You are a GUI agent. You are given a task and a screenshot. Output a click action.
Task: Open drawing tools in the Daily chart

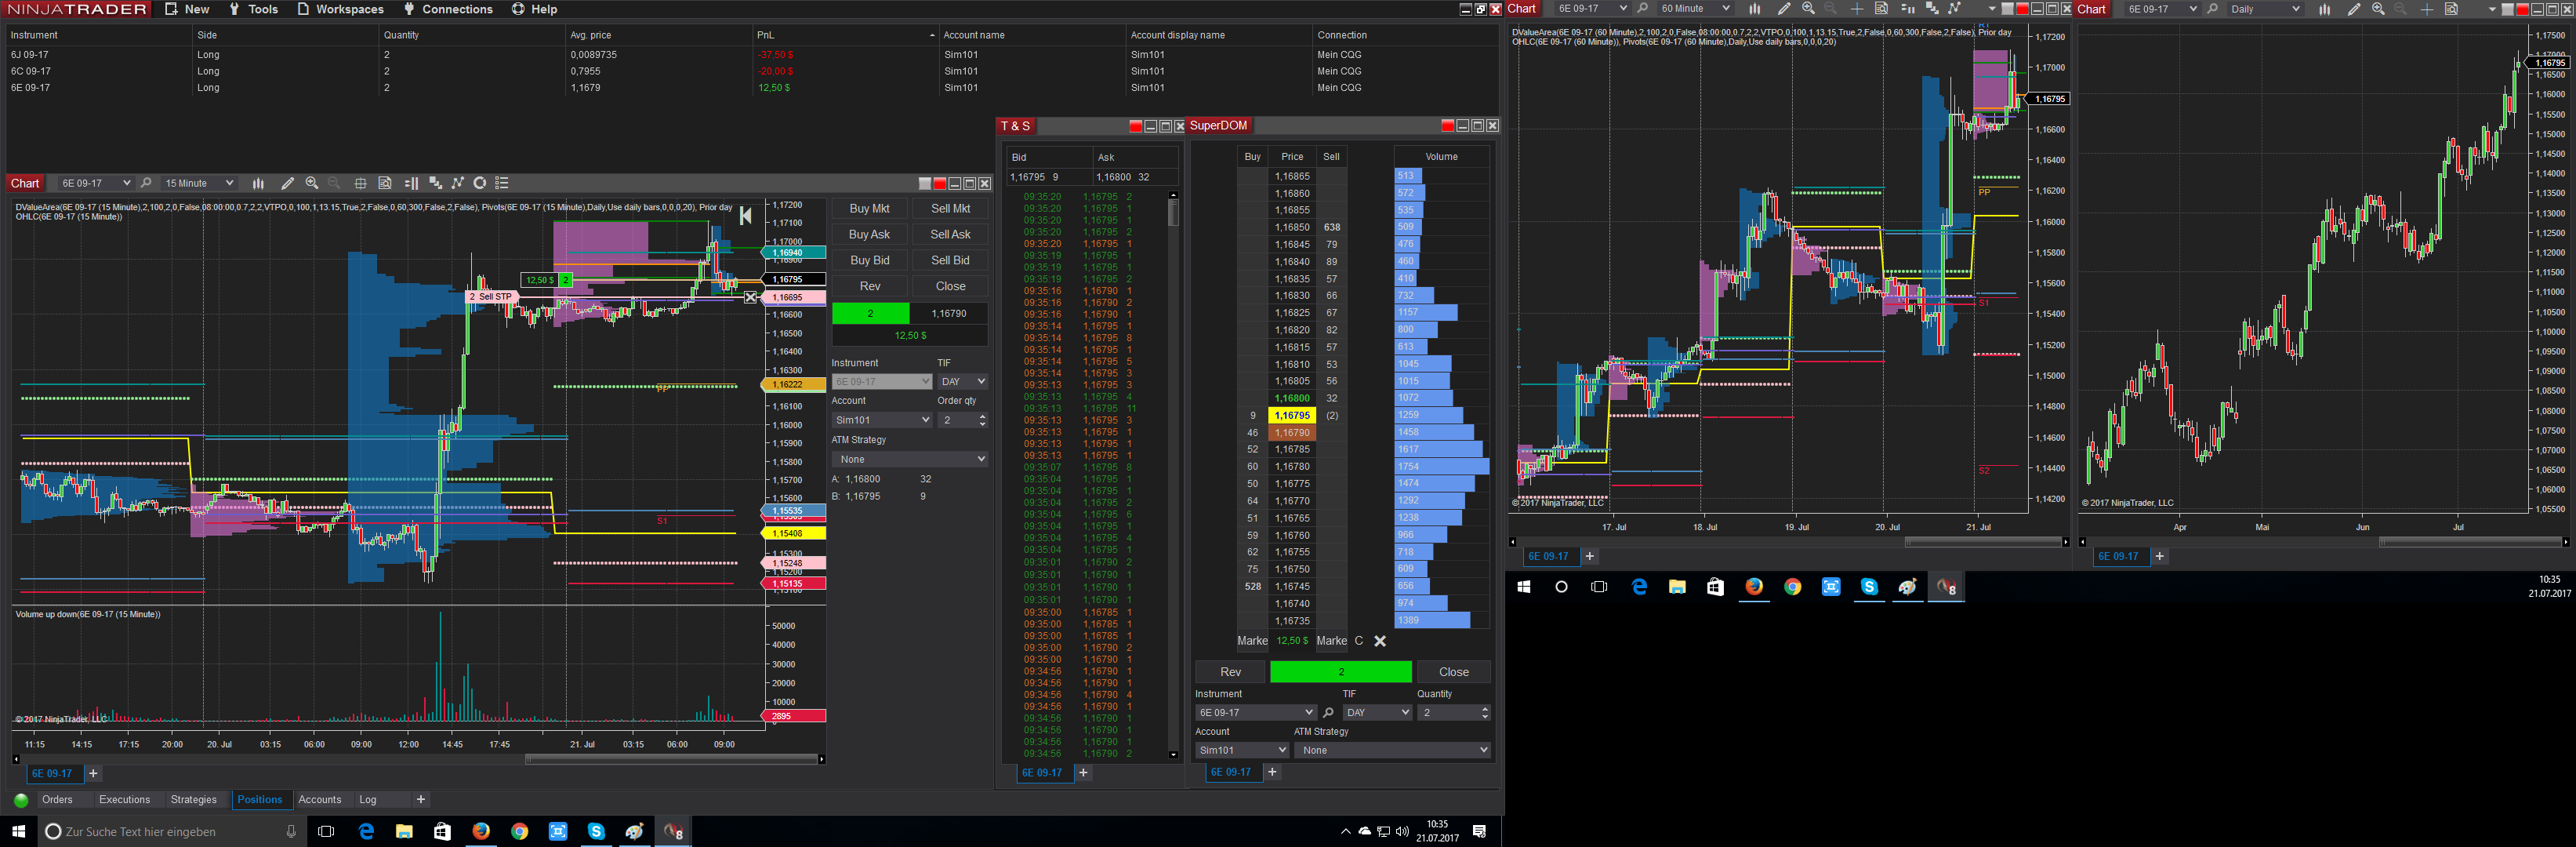tap(2354, 9)
